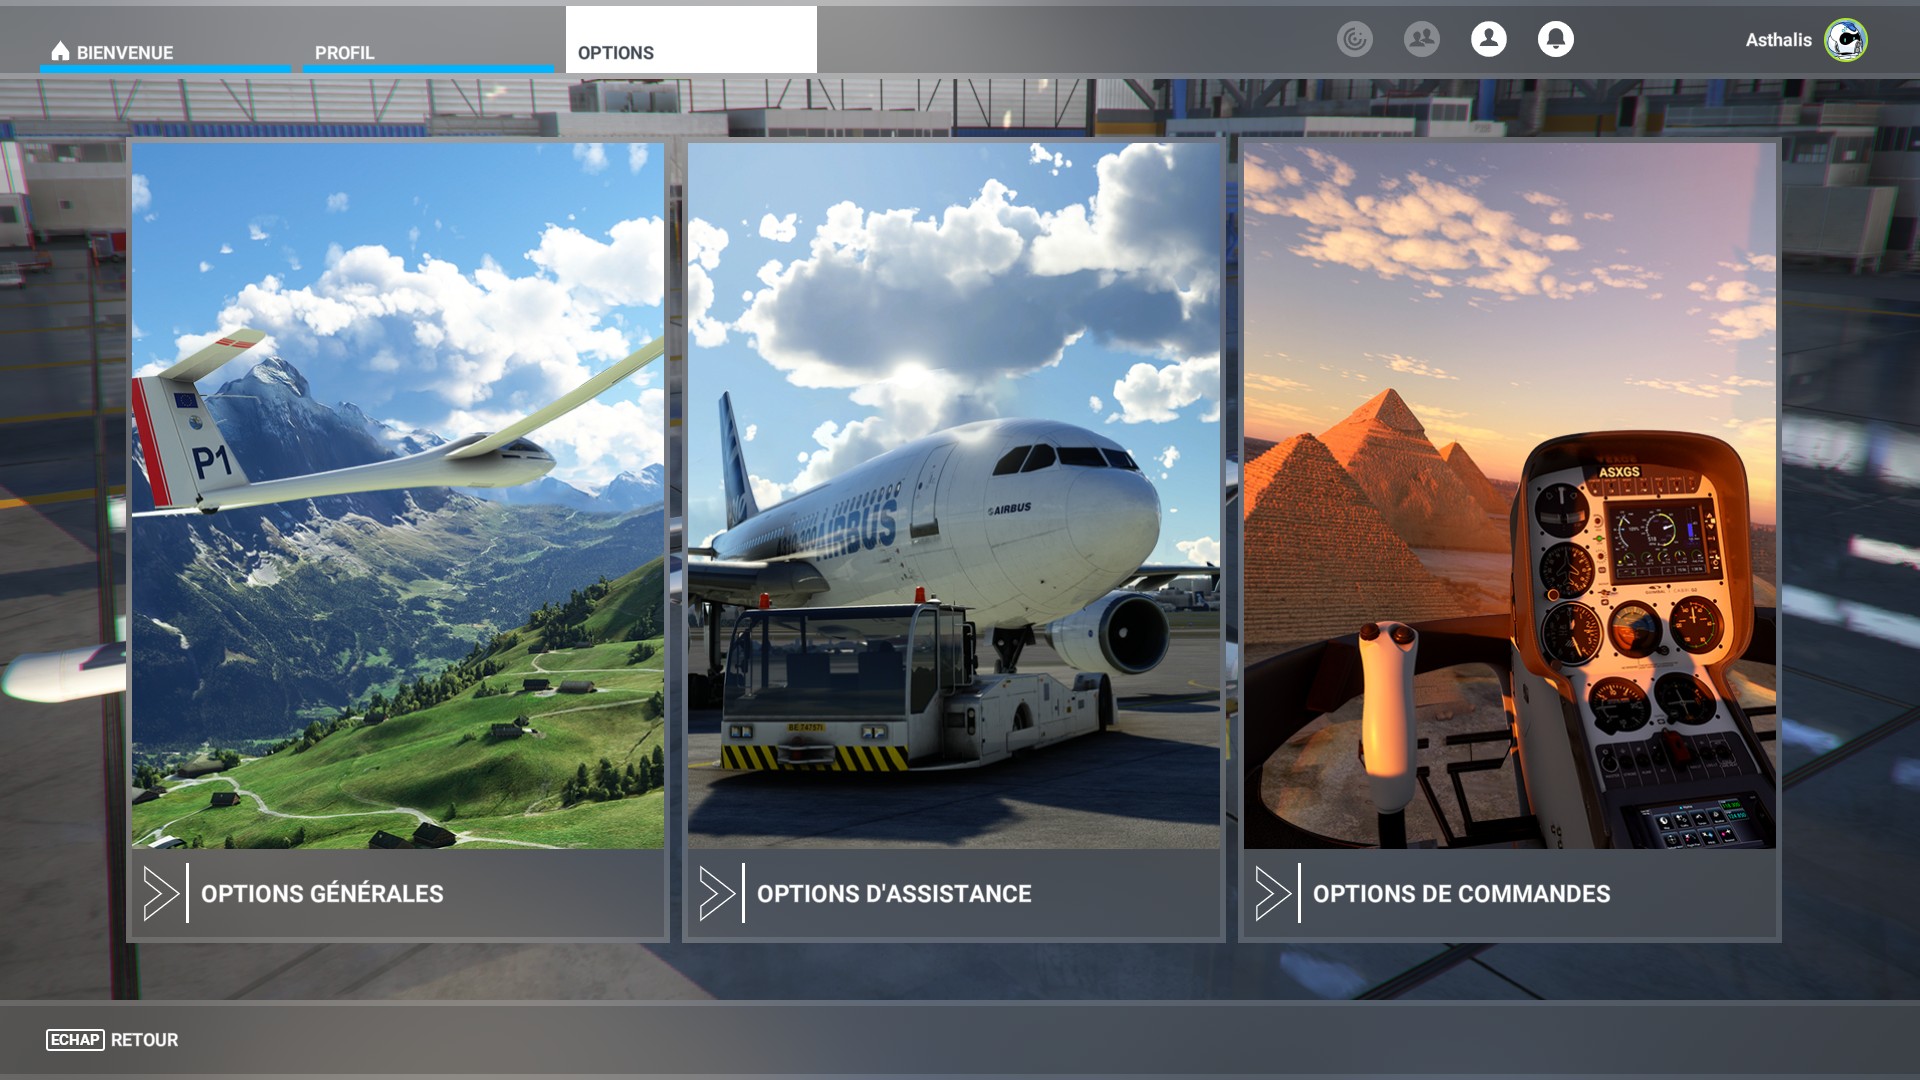The width and height of the screenshot is (1920, 1080).
Task: Click the radar activity icon in header
Action: pos(1355,40)
